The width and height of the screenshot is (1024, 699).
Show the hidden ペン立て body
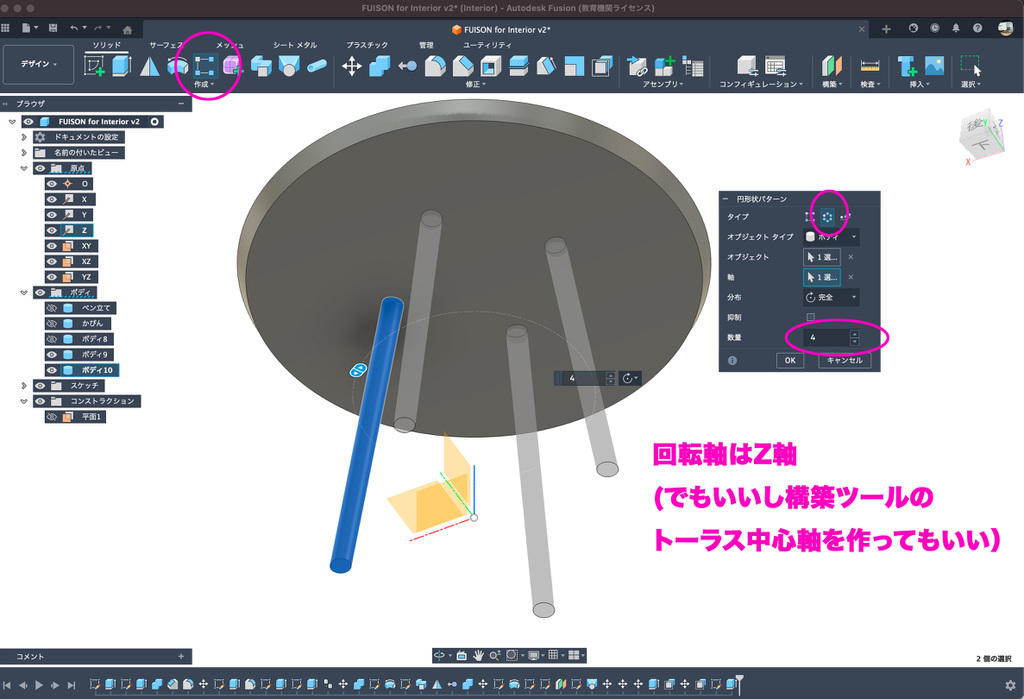(52, 308)
